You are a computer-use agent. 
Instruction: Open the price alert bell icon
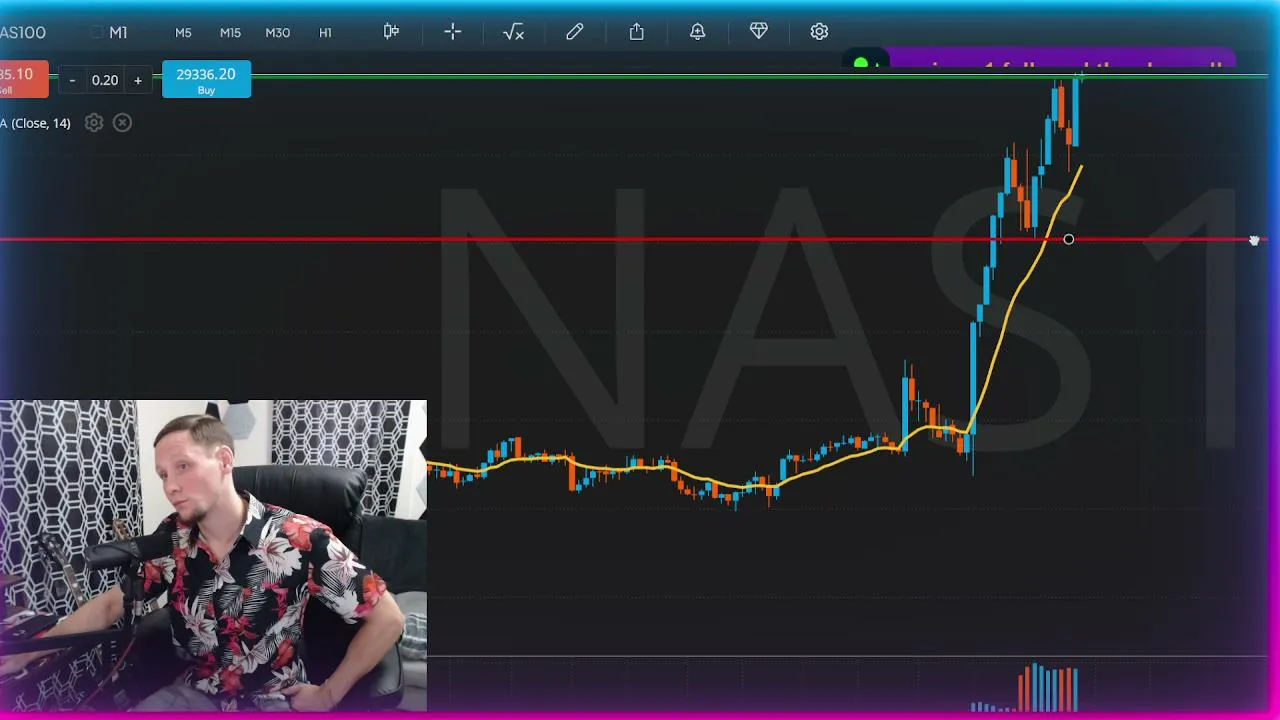[698, 32]
